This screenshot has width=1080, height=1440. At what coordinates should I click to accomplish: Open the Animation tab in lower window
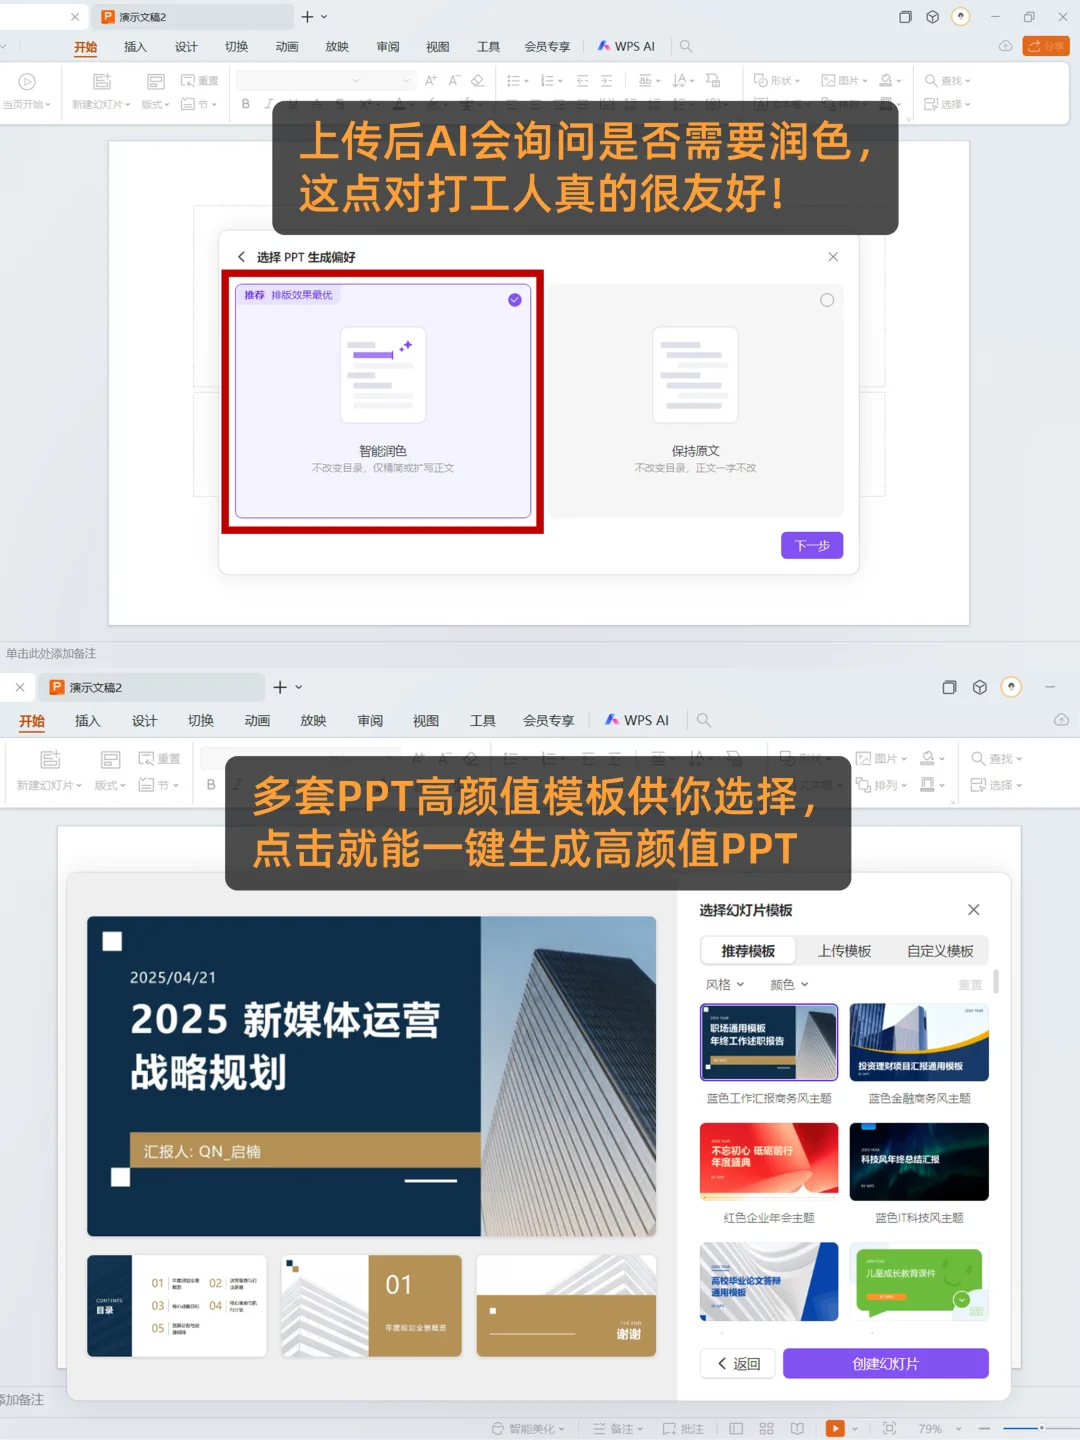point(257,720)
